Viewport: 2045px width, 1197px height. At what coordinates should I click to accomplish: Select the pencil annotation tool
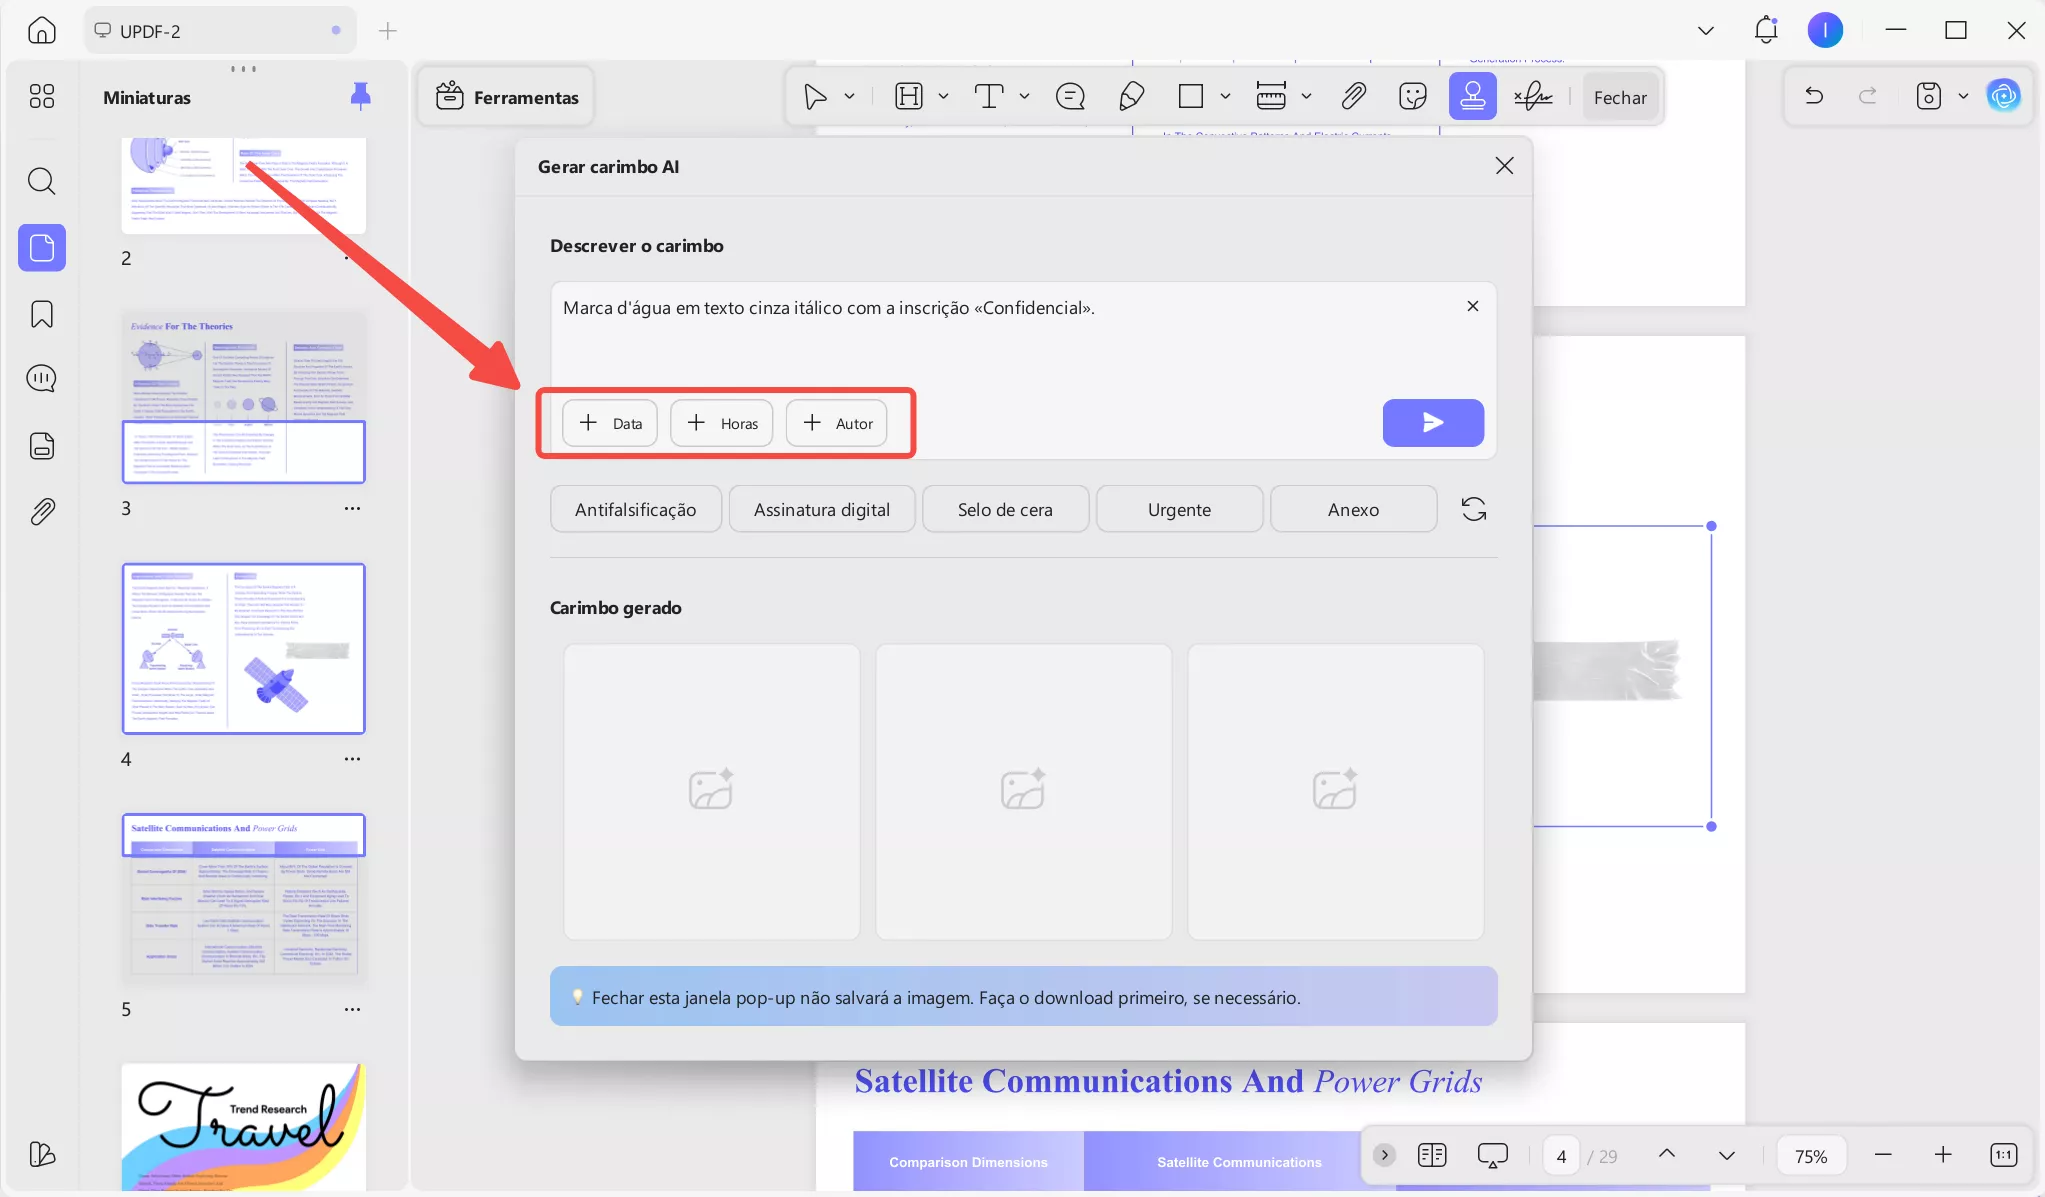pyautogui.click(x=1130, y=96)
